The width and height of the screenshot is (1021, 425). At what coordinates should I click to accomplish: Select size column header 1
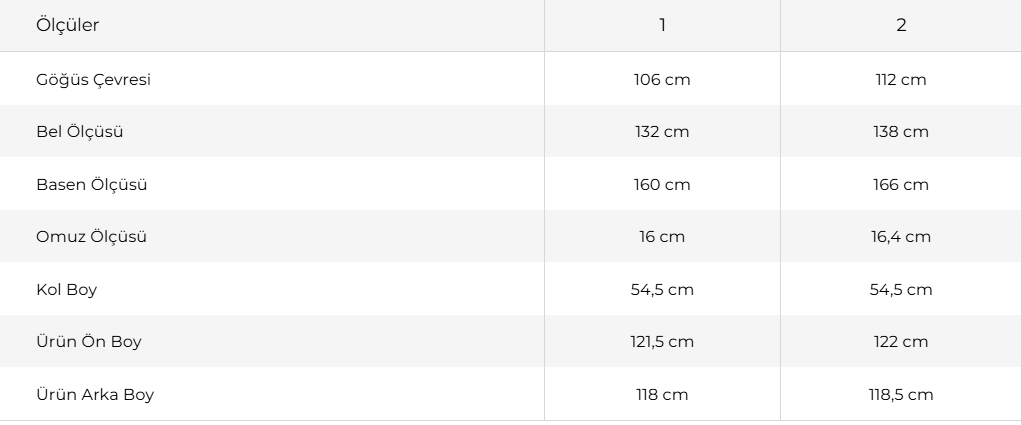(x=662, y=26)
